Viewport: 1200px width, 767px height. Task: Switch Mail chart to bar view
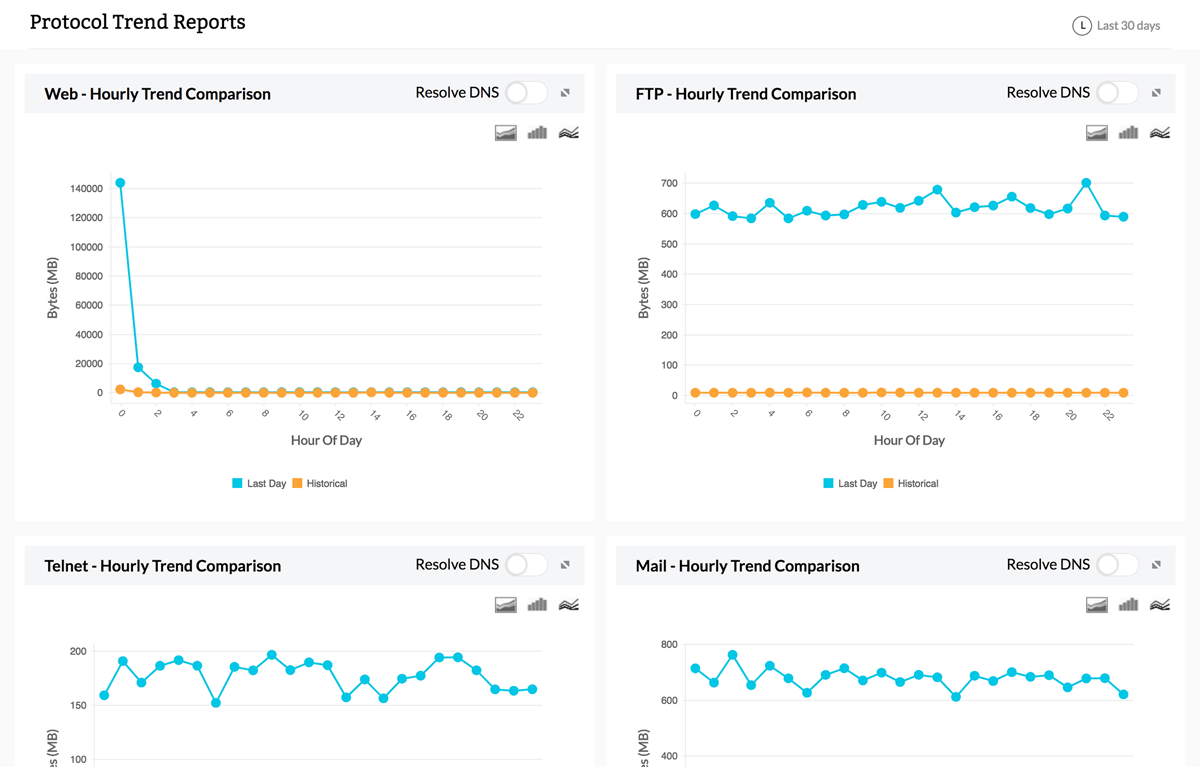(x=1128, y=605)
